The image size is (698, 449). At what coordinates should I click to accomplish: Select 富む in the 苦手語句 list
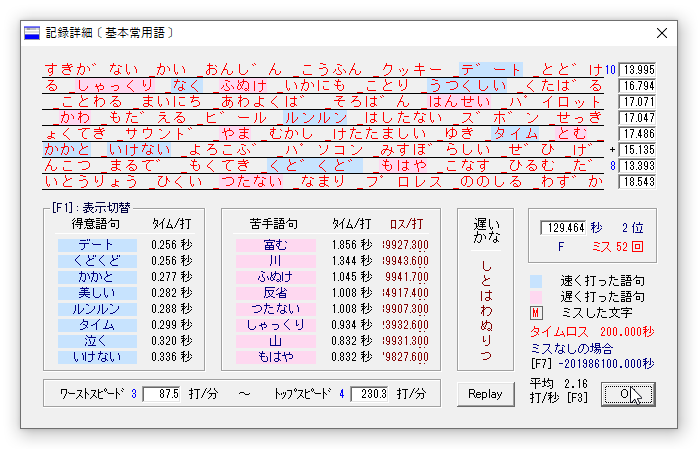point(276,245)
